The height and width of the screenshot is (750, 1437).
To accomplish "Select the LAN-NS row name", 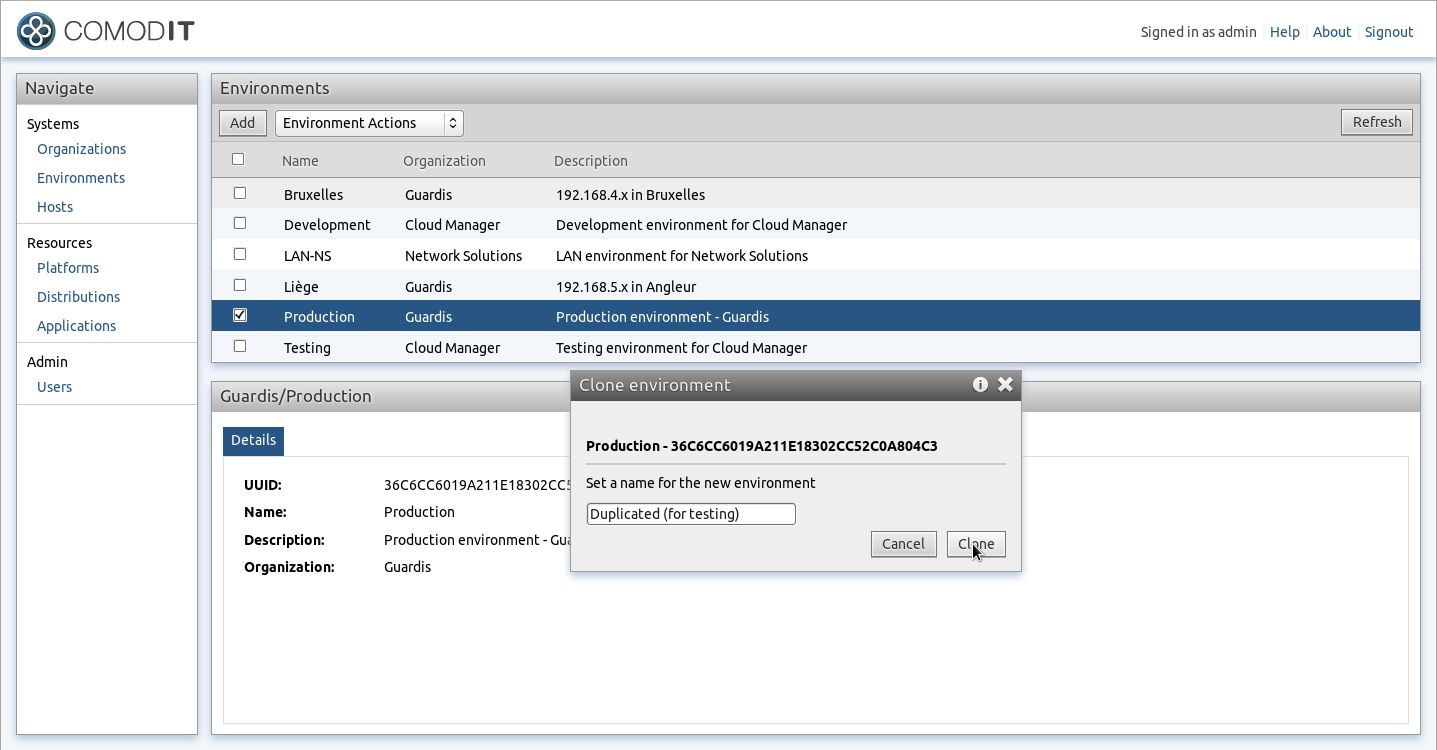I will point(307,256).
